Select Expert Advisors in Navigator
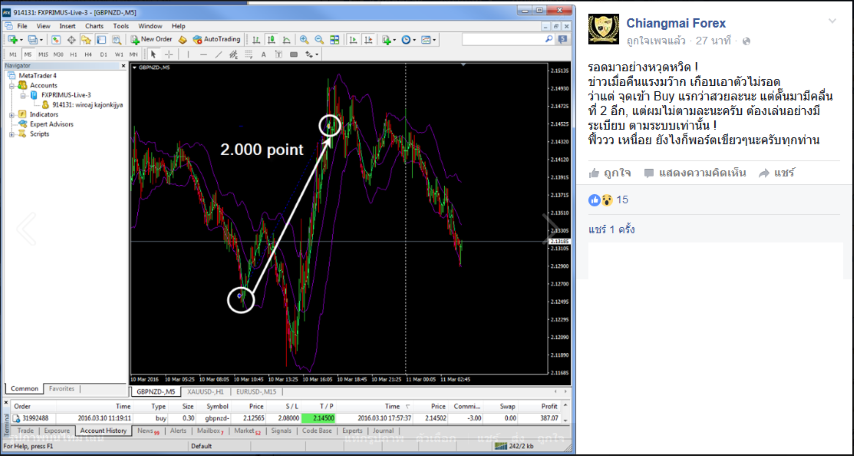Screen dimensions: 854x456 point(52,124)
